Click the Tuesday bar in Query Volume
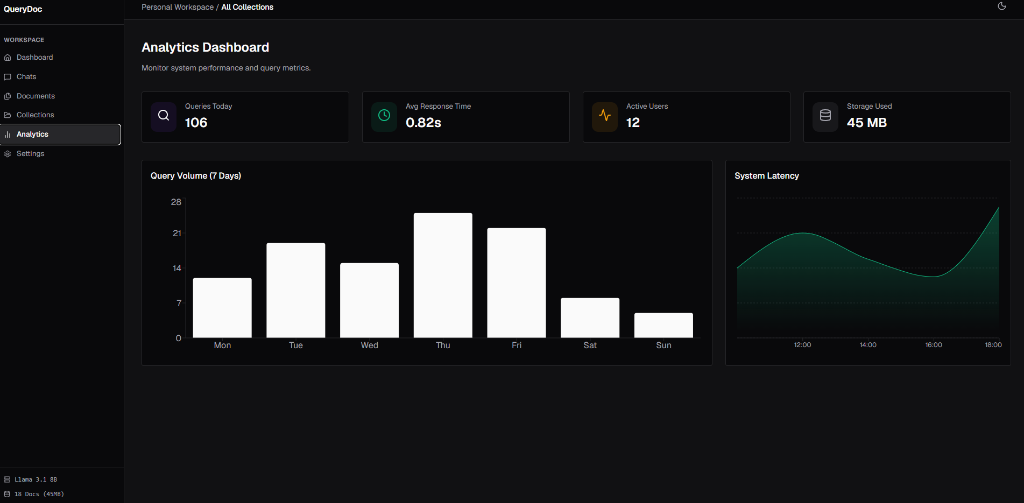 tap(296, 290)
